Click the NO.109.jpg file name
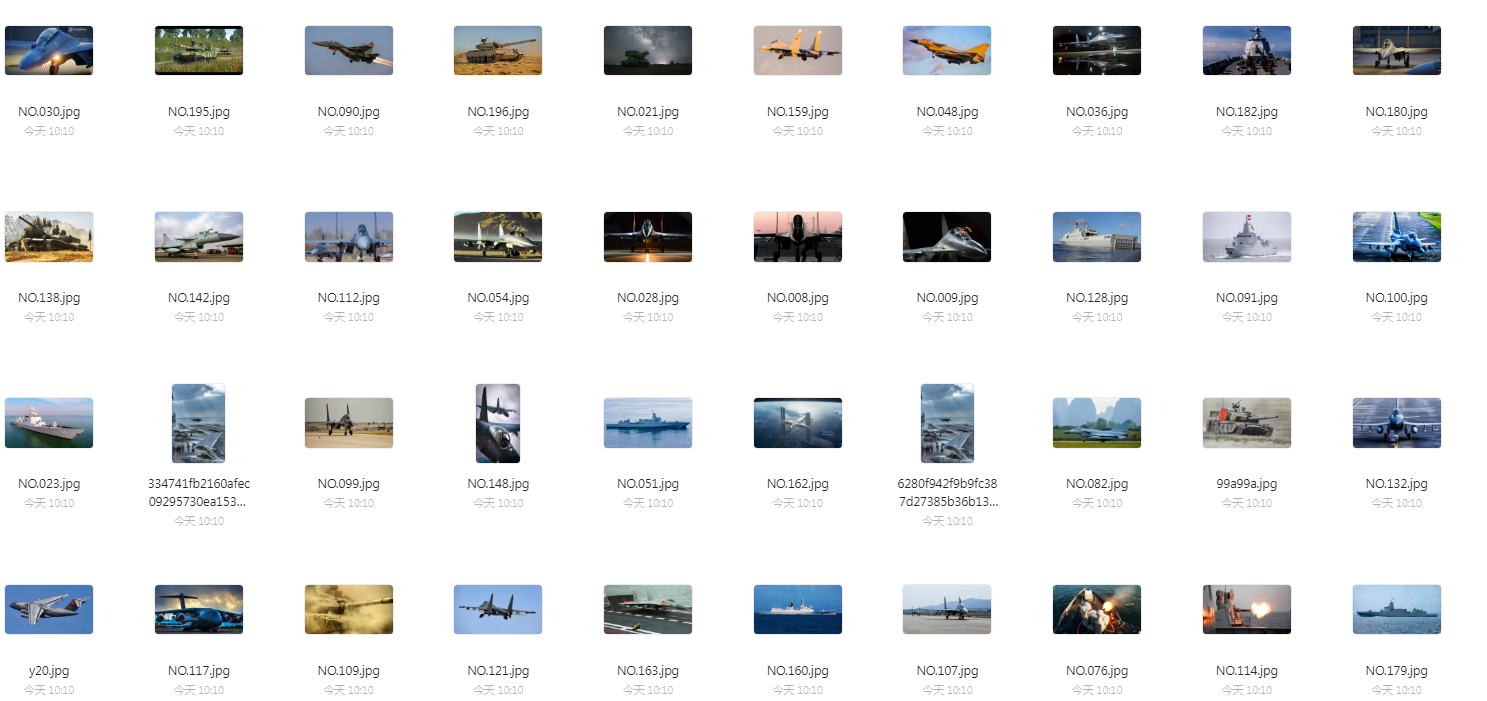The image size is (1487, 701). click(x=349, y=671)
